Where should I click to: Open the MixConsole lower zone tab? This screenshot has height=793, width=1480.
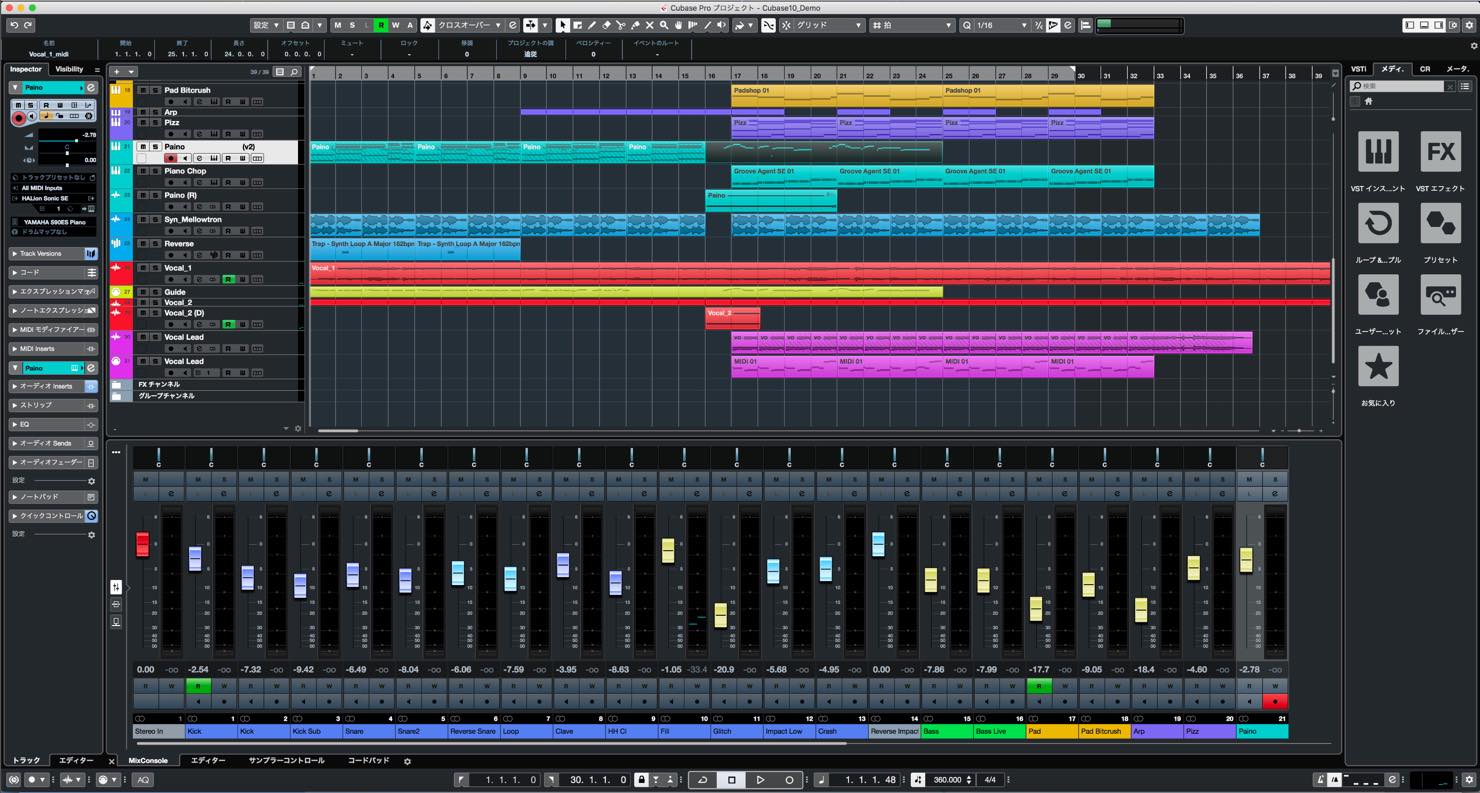148,761
